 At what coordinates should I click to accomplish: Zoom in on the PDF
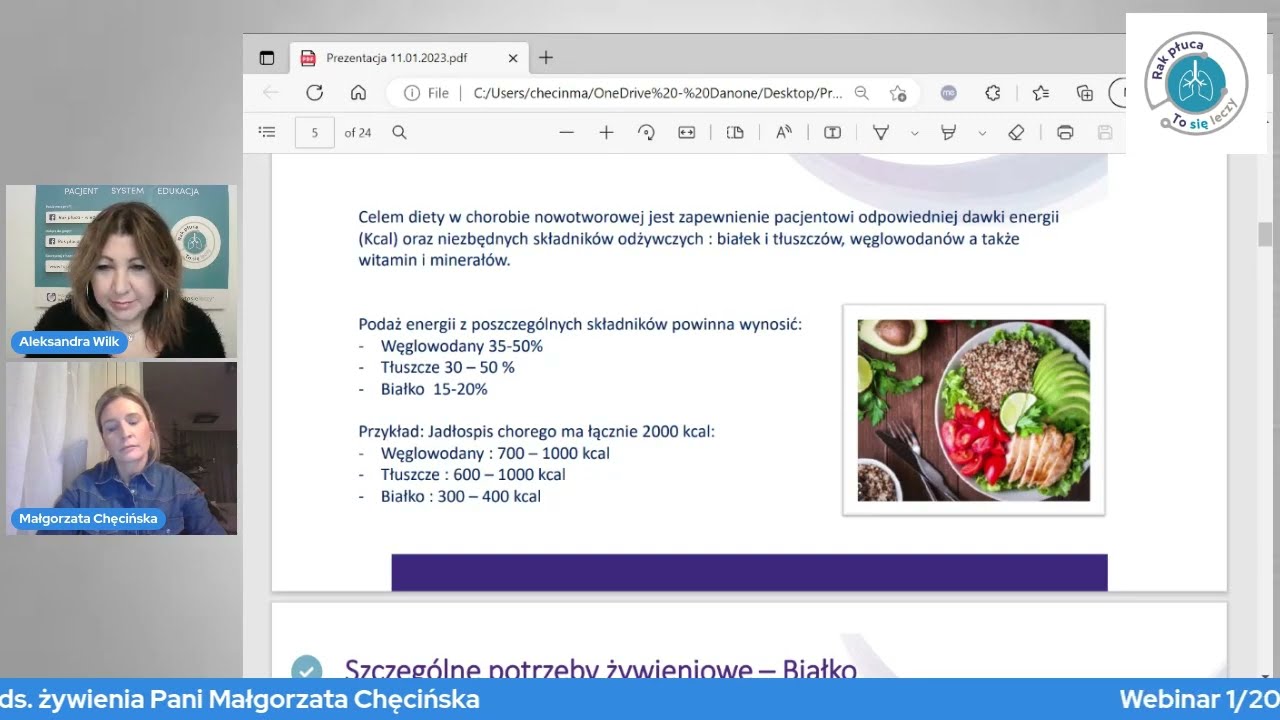(x=606, y=132)
